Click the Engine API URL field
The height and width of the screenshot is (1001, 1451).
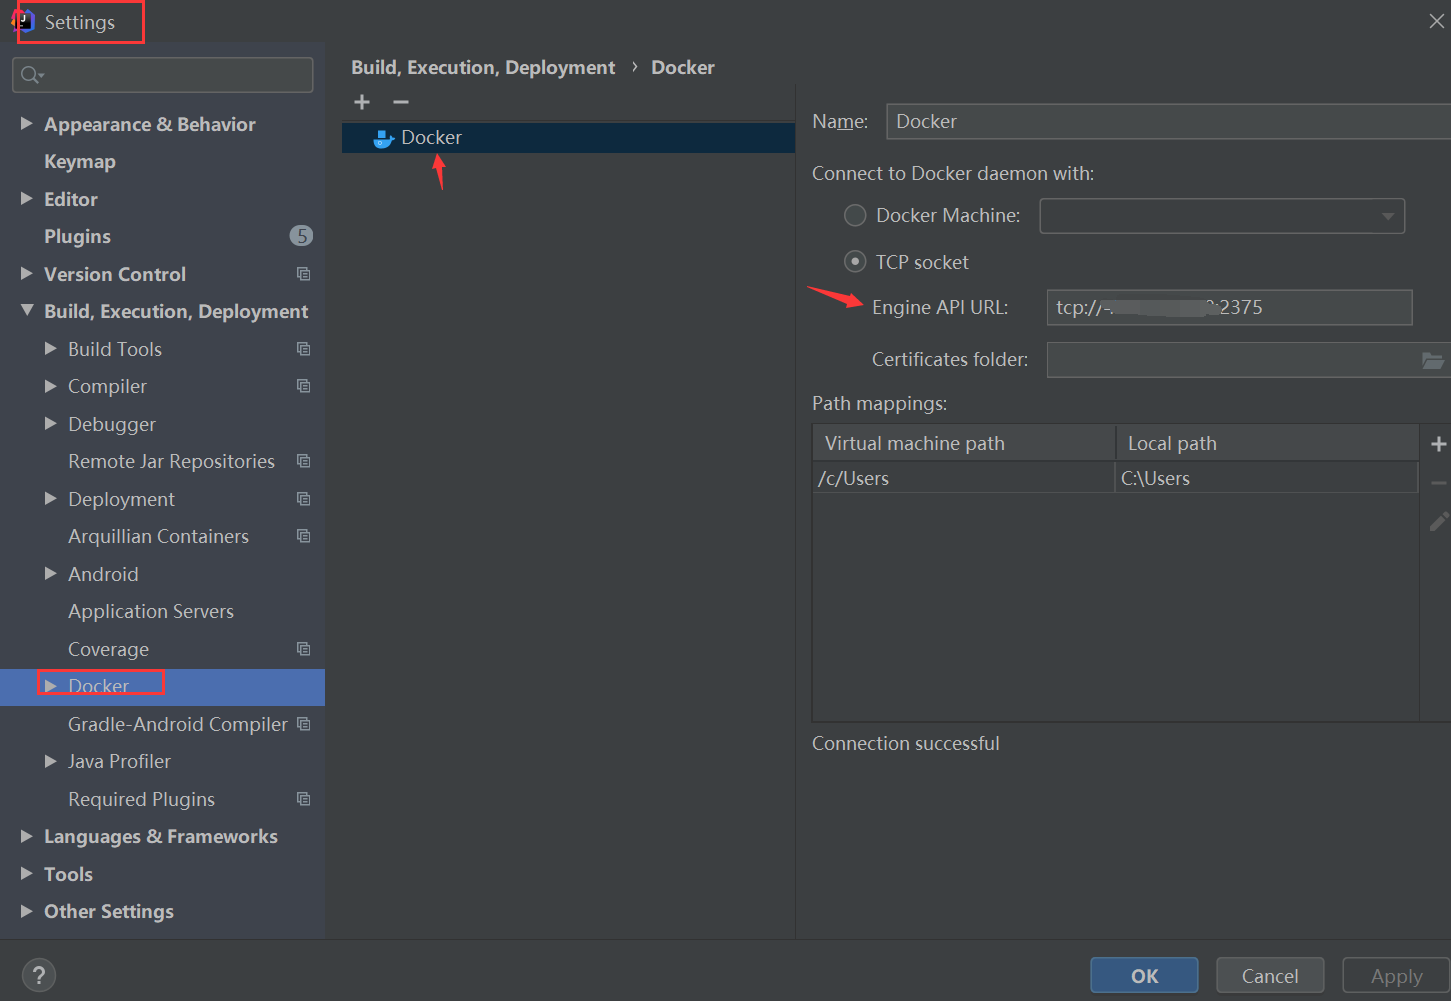(x=1229, y=307)
